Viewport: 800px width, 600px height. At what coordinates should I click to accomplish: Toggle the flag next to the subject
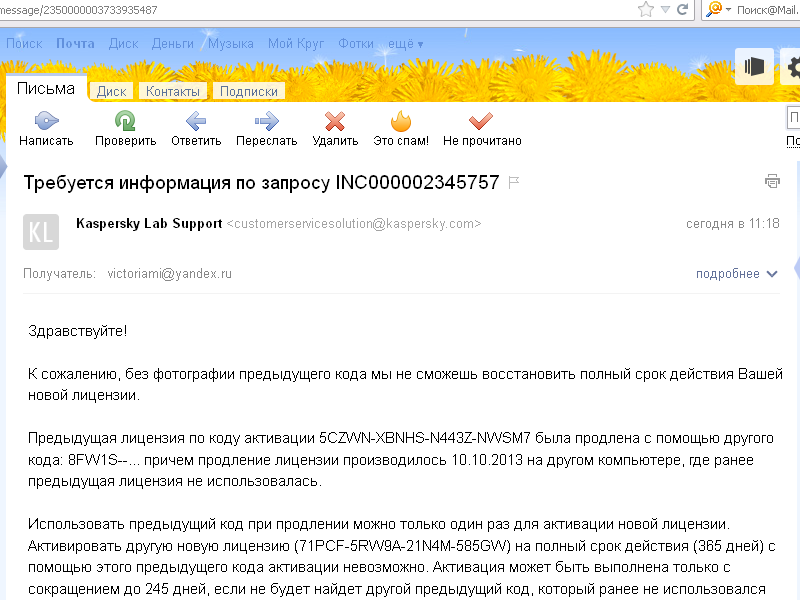tap(514, 182)
